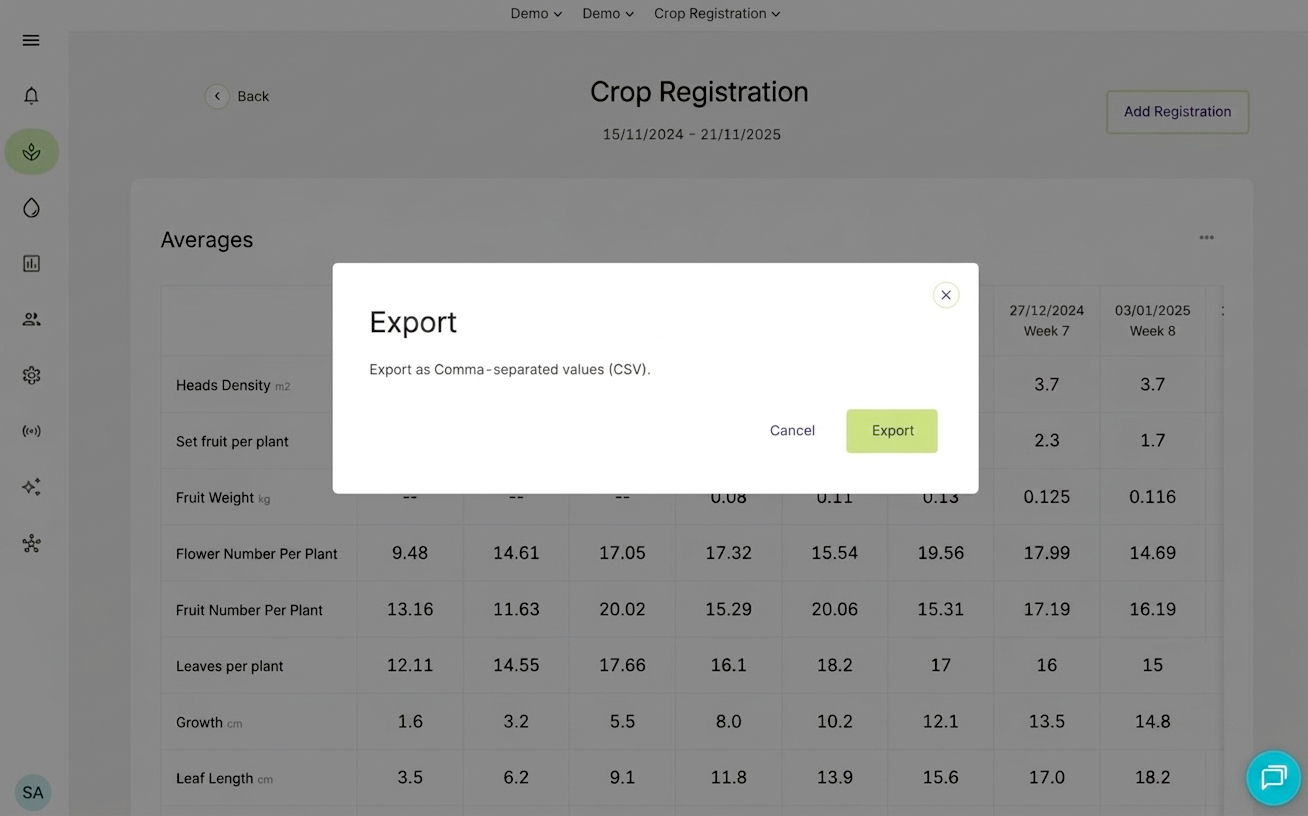Screen dimensions: 1308x816
Task: Click the Back arrow circle icon
Action: point(217,96)
